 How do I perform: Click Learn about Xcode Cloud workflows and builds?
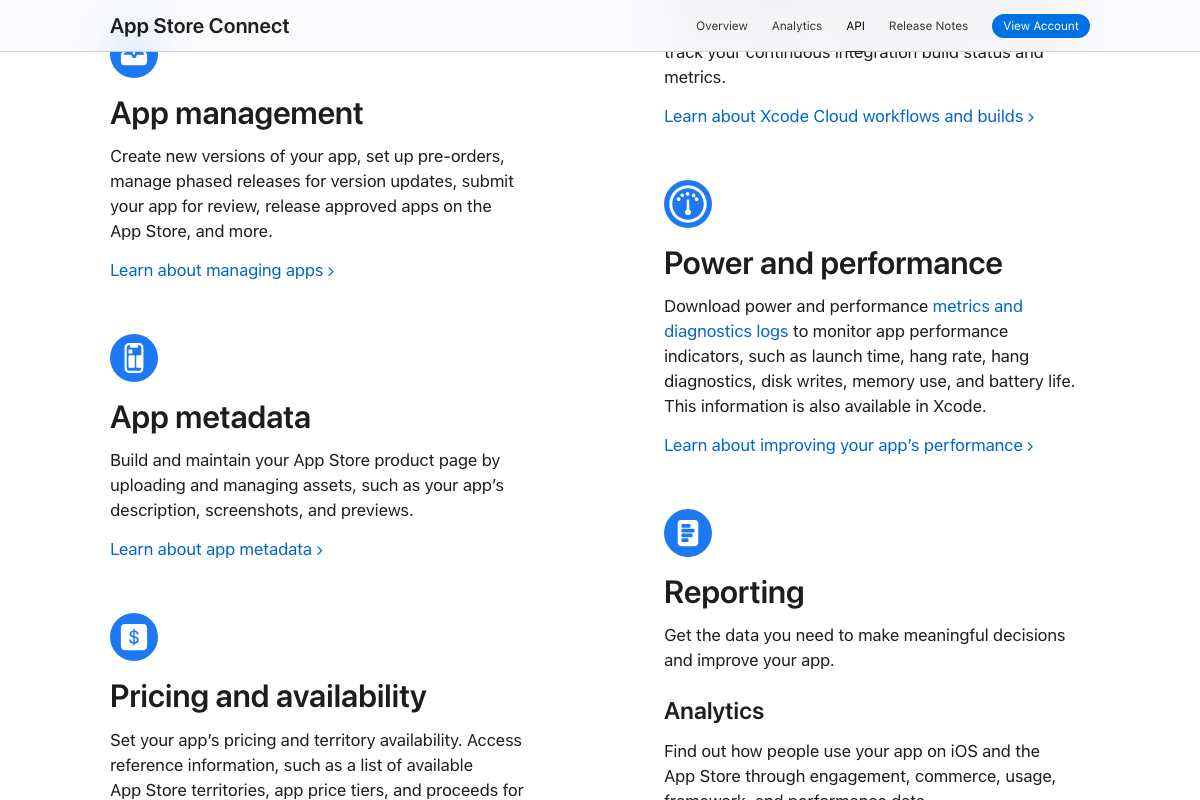pyautogui.click(x=843, y=116)
